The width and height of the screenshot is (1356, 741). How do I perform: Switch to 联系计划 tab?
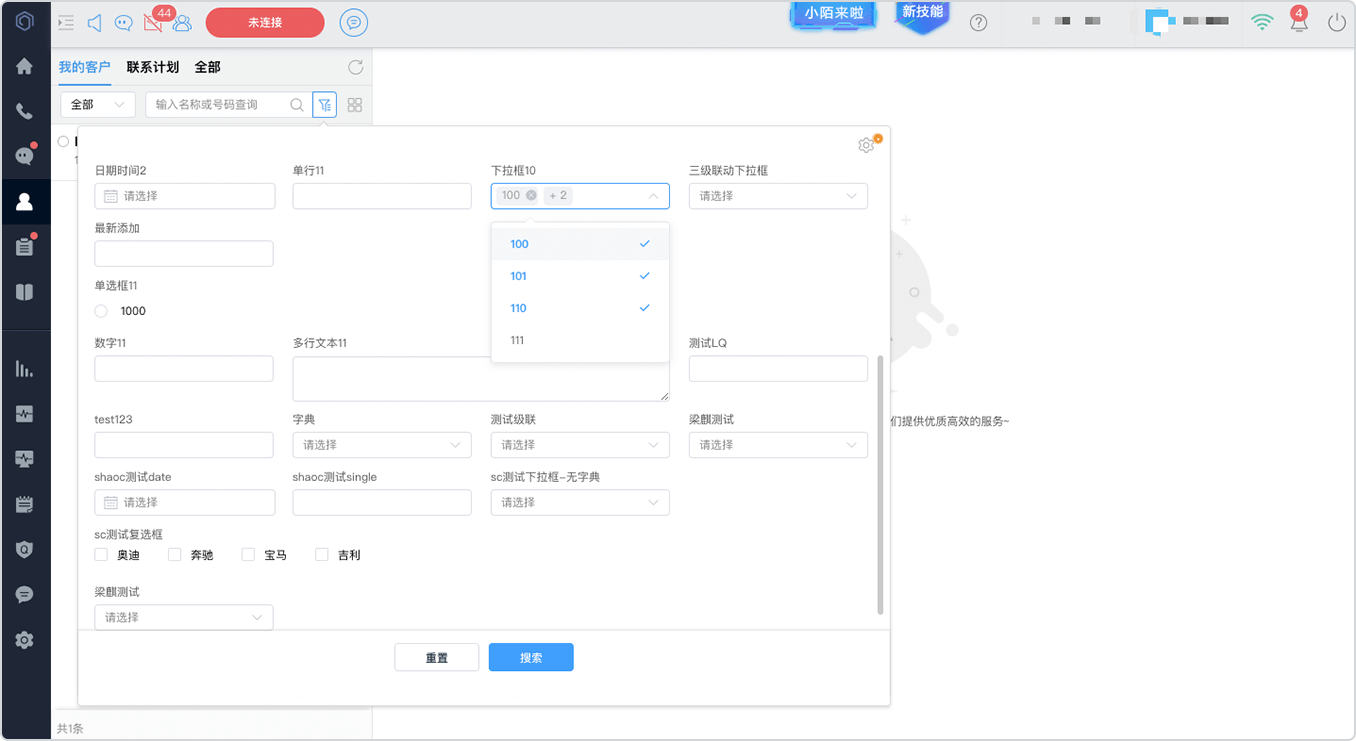[x=153, y=67]
